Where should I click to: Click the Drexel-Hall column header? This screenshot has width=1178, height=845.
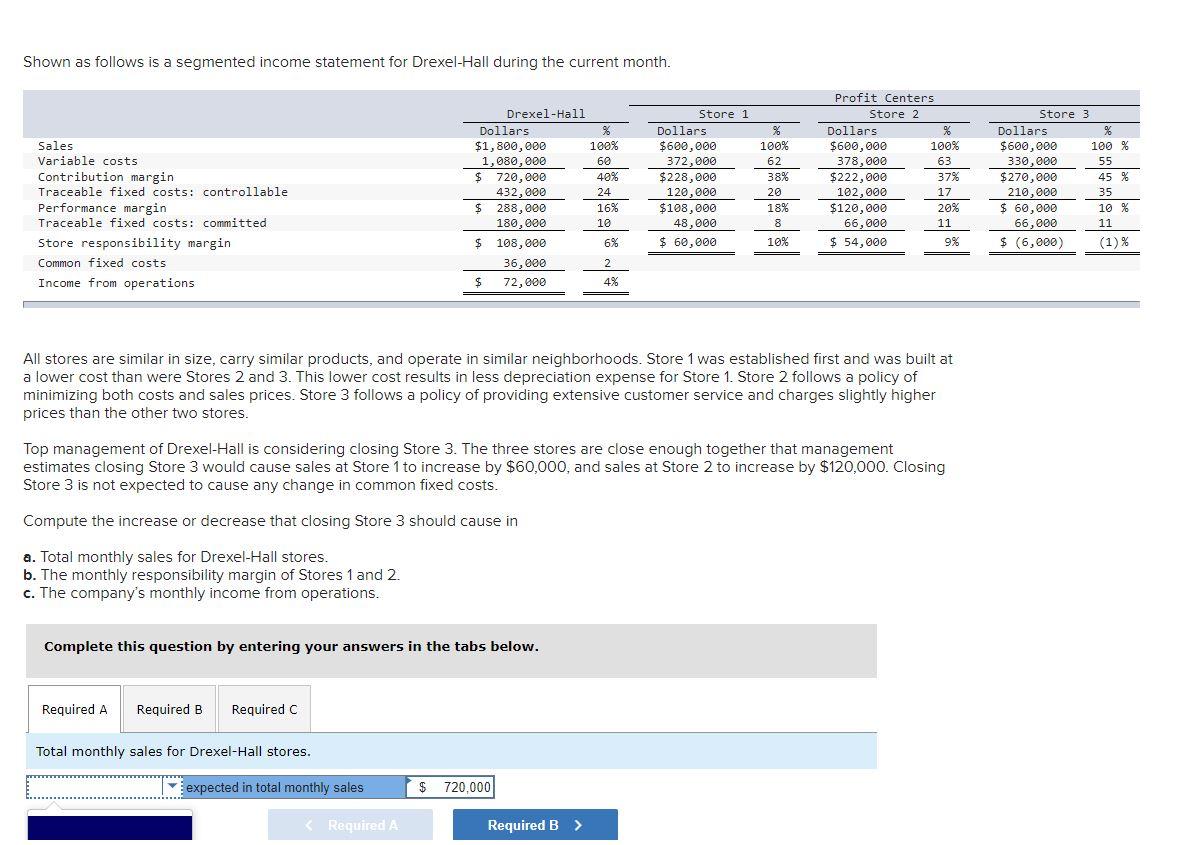545,114
